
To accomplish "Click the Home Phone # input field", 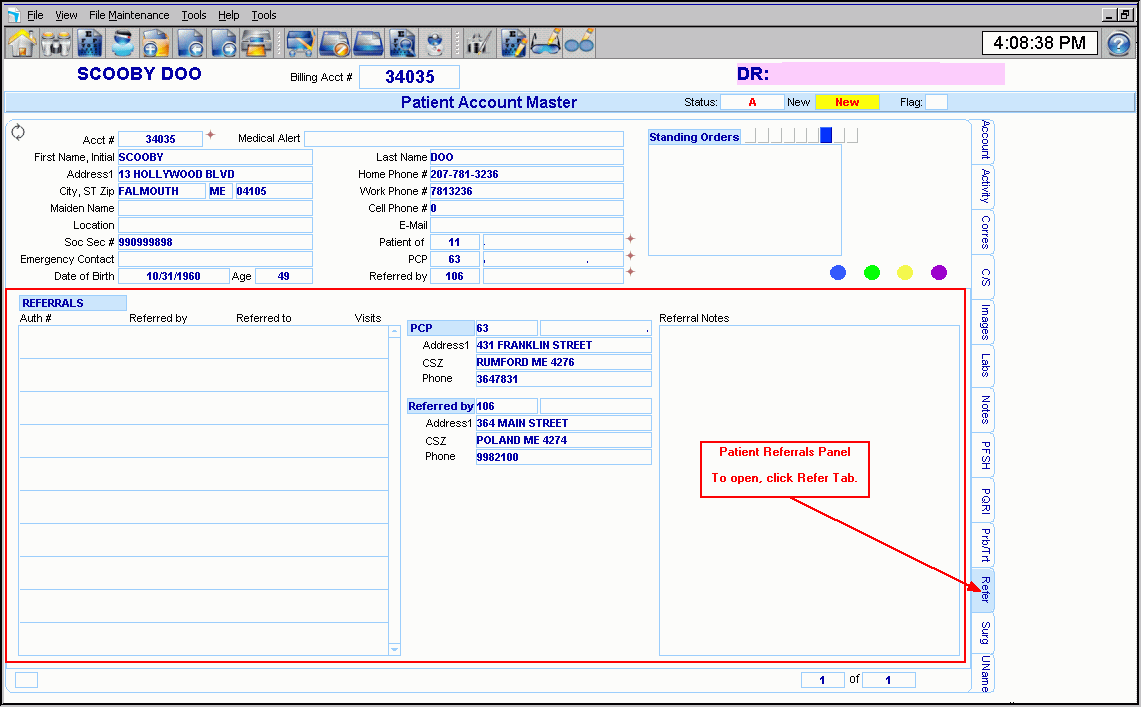I will point(526,174).
